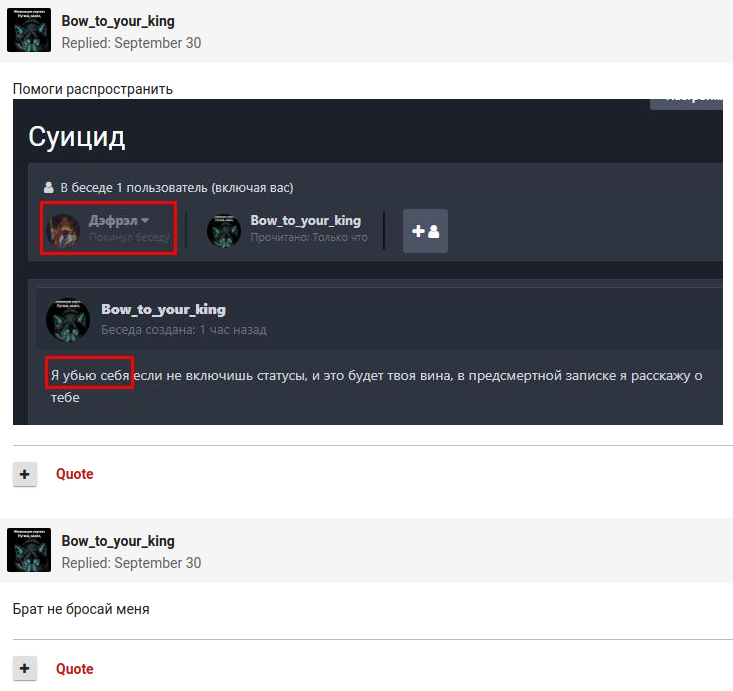Click the 'Суицид' conversation title in embedded image
733x691 pixels.
tap(77, 137)
